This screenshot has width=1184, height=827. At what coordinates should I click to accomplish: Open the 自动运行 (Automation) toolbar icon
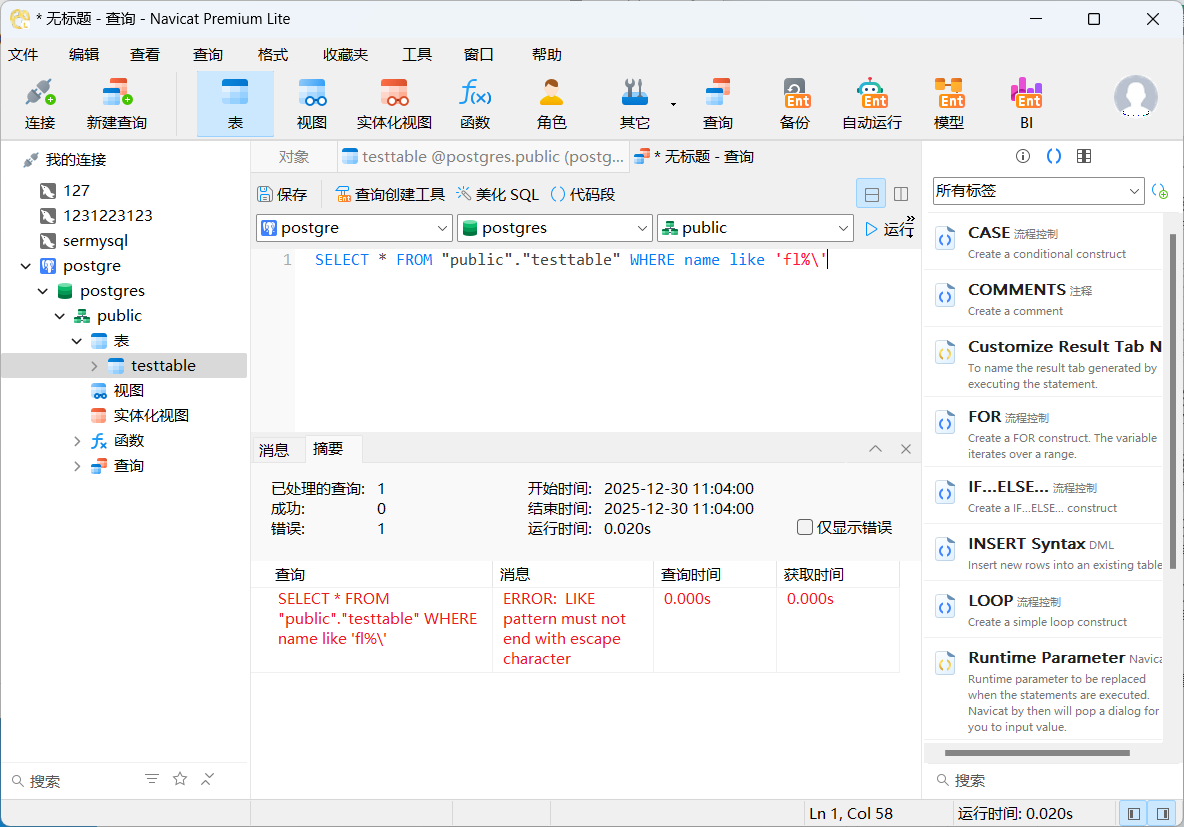coord(871,104)
